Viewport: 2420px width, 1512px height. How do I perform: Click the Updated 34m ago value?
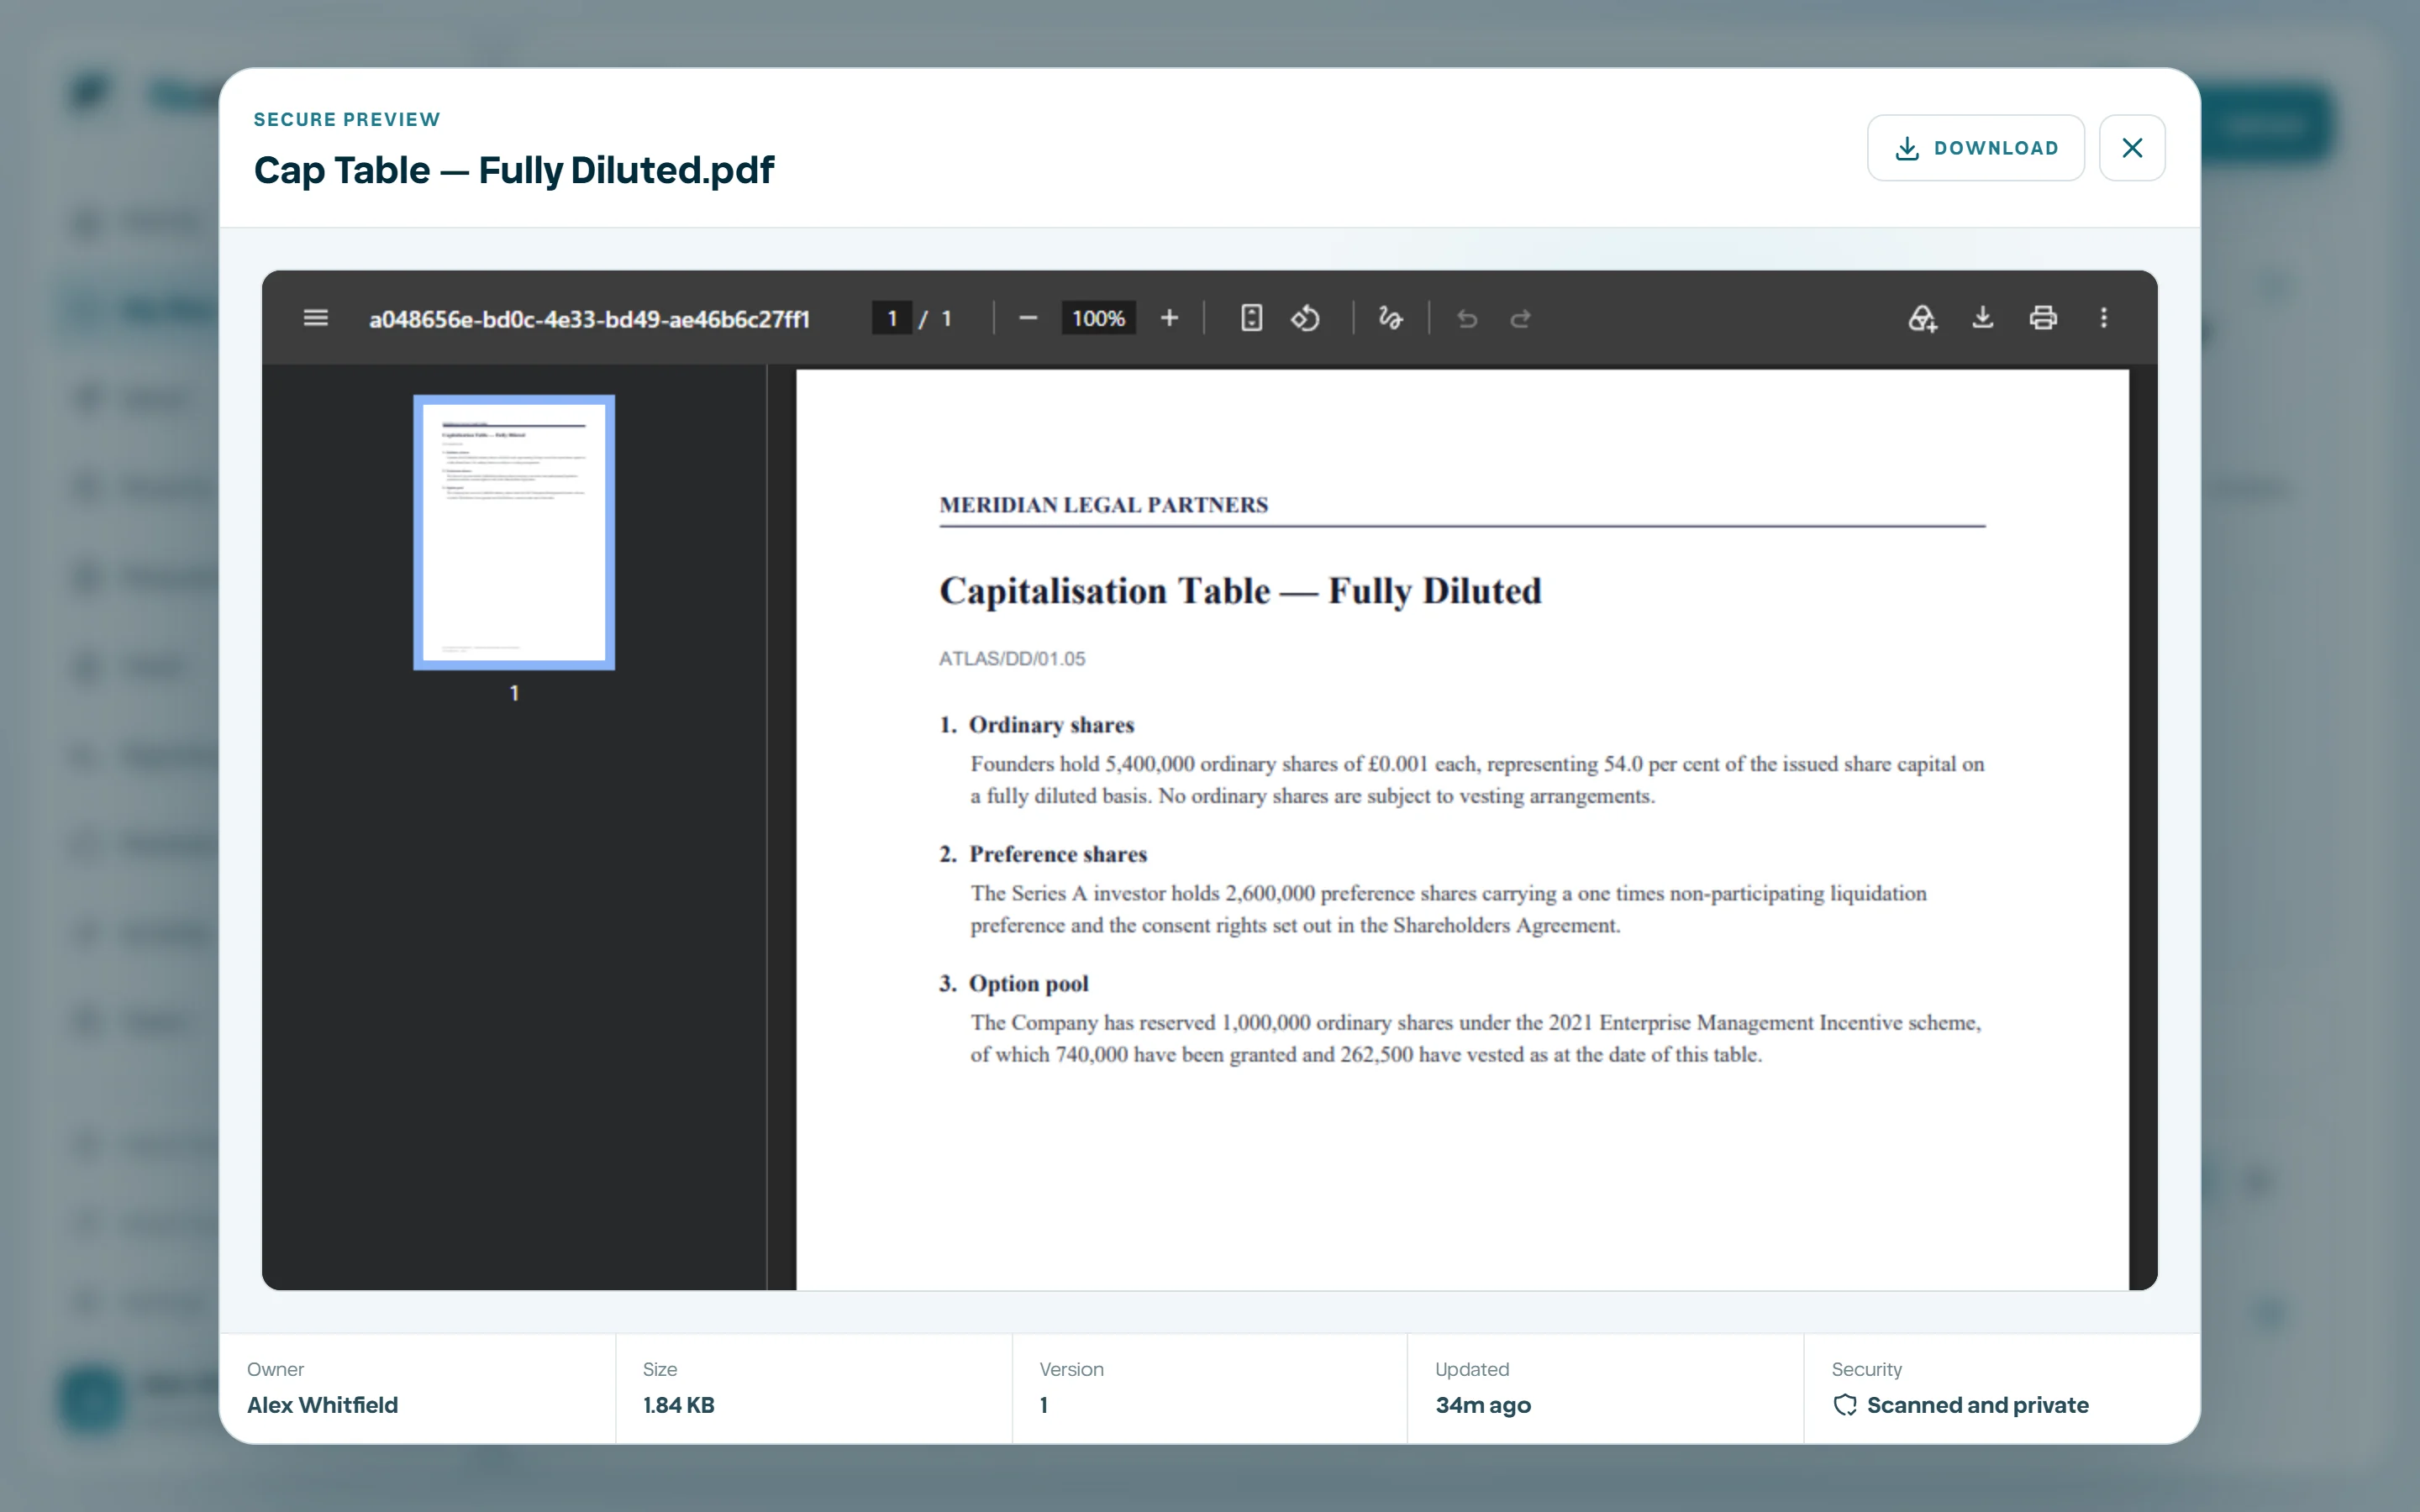tap(1482, 1405)
